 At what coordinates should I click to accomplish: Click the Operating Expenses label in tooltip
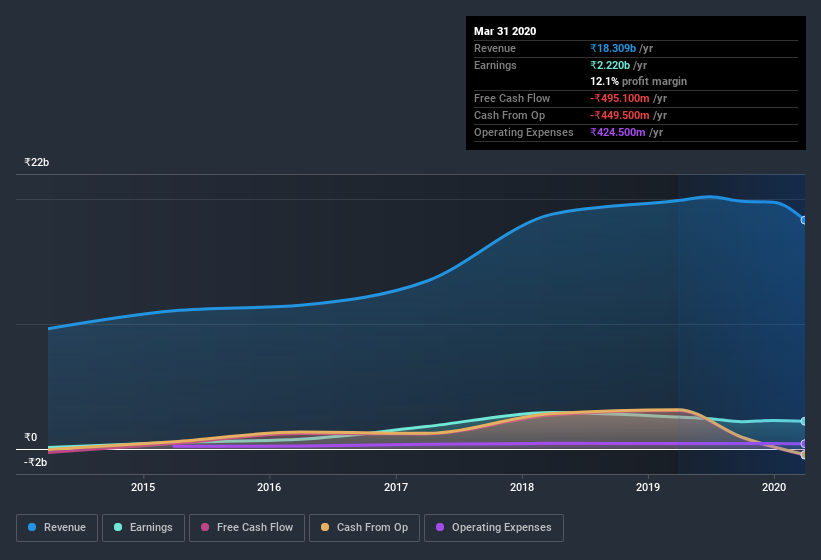click(x=524, y=132)
